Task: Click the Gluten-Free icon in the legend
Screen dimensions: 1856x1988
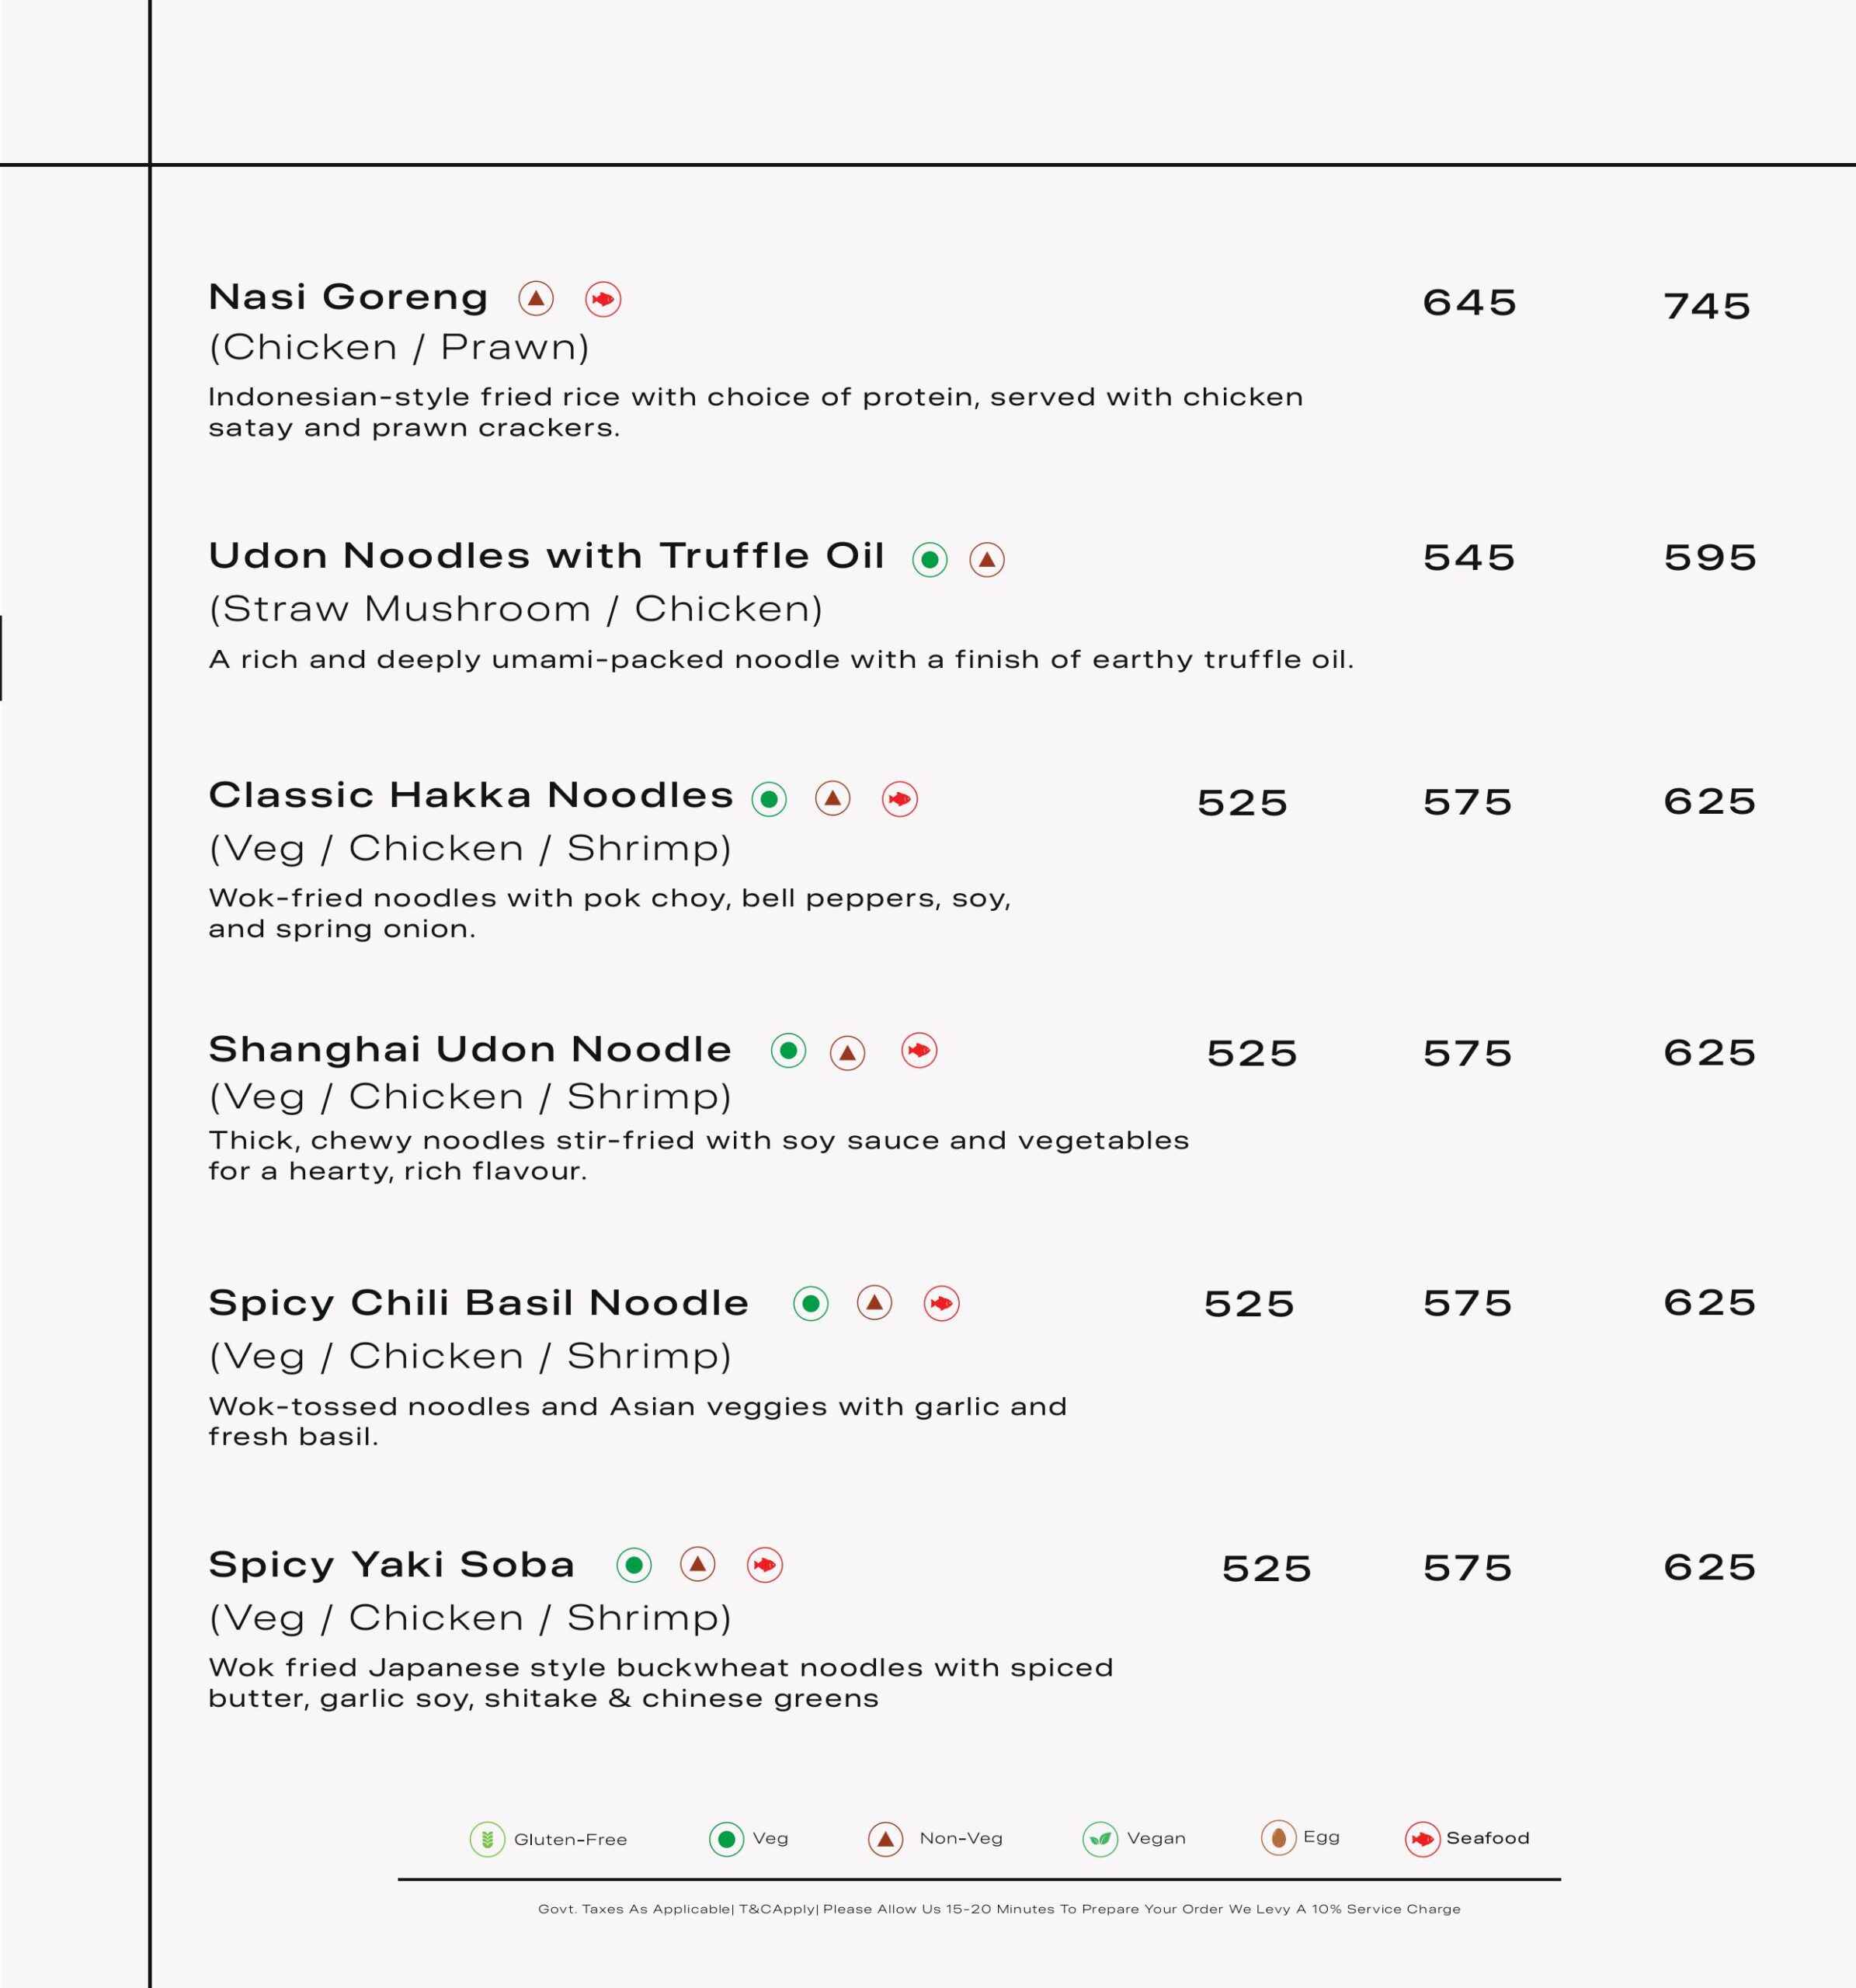Action: (487, 1839)
